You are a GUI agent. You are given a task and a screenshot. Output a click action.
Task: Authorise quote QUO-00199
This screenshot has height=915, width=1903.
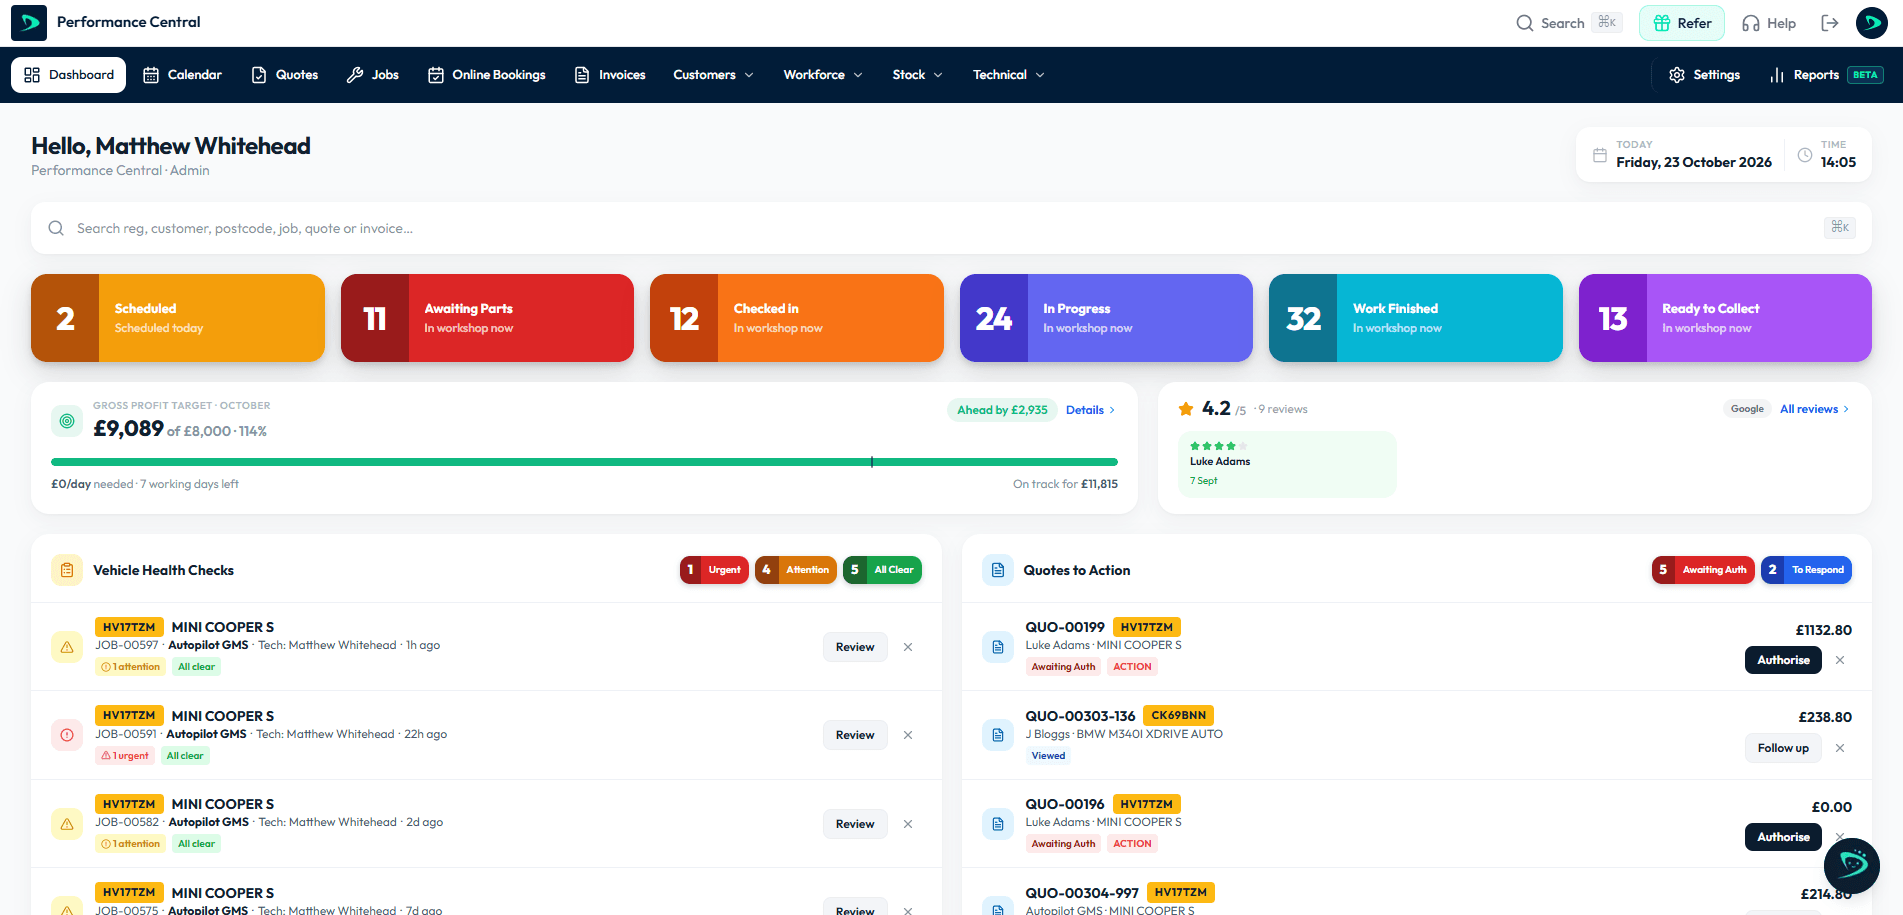(x=1783, y=660)
